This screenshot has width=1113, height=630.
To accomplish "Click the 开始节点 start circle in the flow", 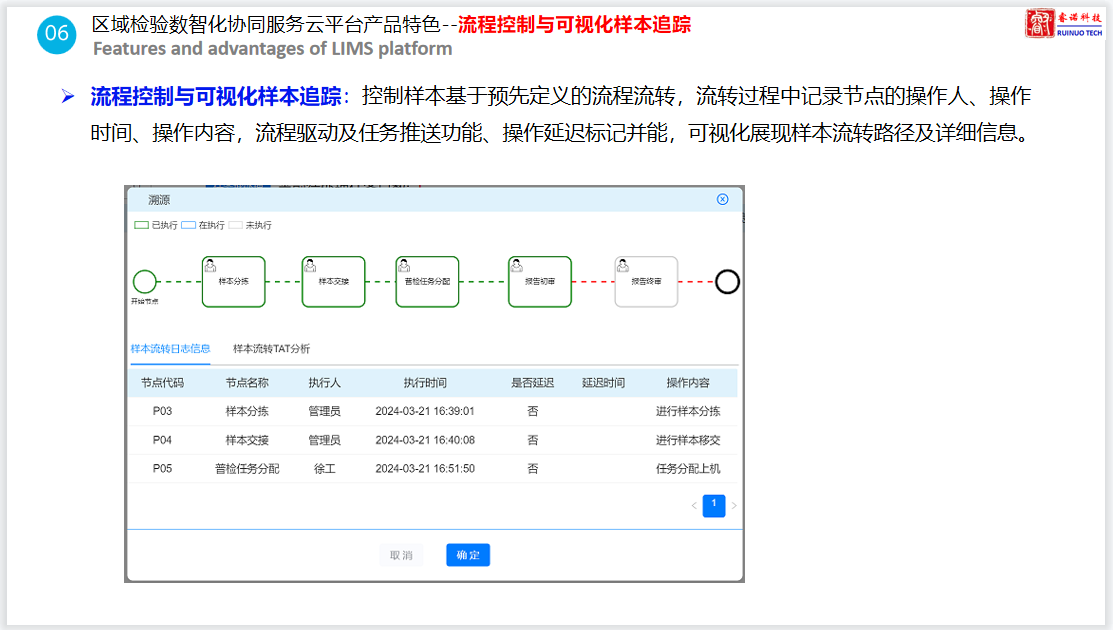I will pyautogui.click(x=145, y=281).
